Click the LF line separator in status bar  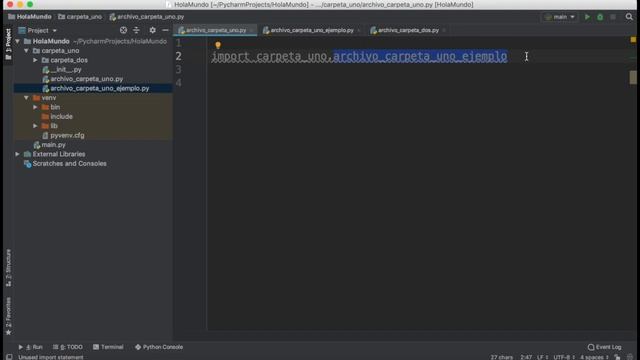click(542, 357)
